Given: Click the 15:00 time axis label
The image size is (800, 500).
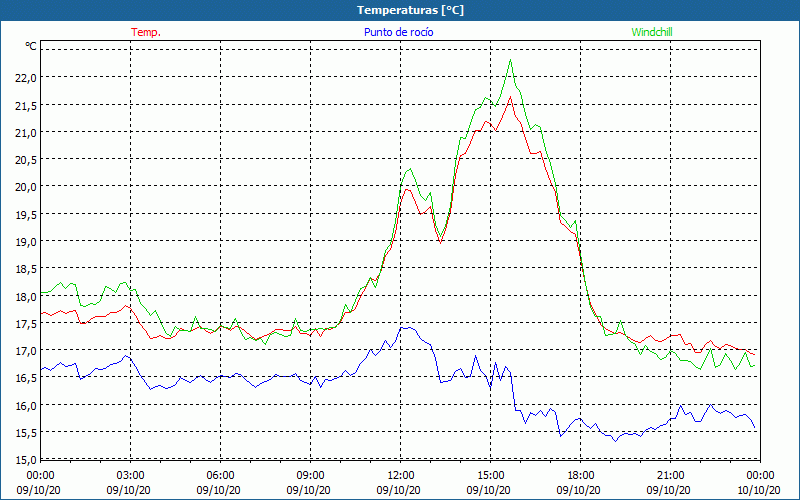Looking at the screenshot, I should [490, 476].
